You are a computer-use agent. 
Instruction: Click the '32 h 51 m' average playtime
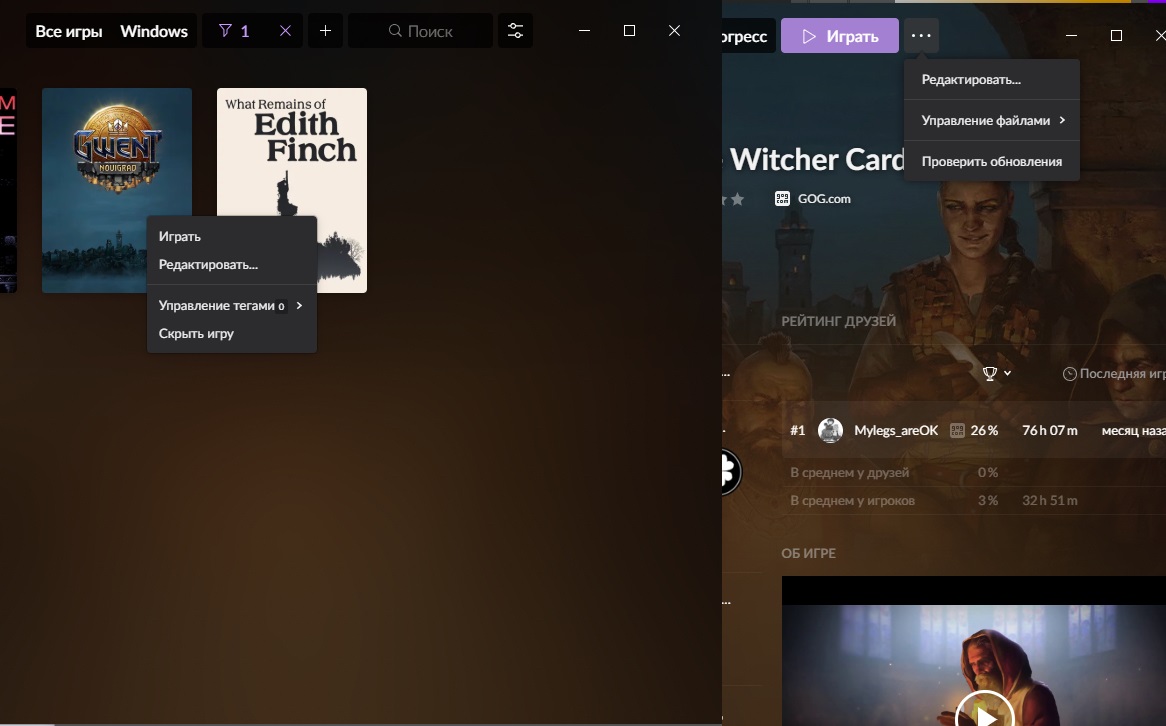coord(1049,501)
